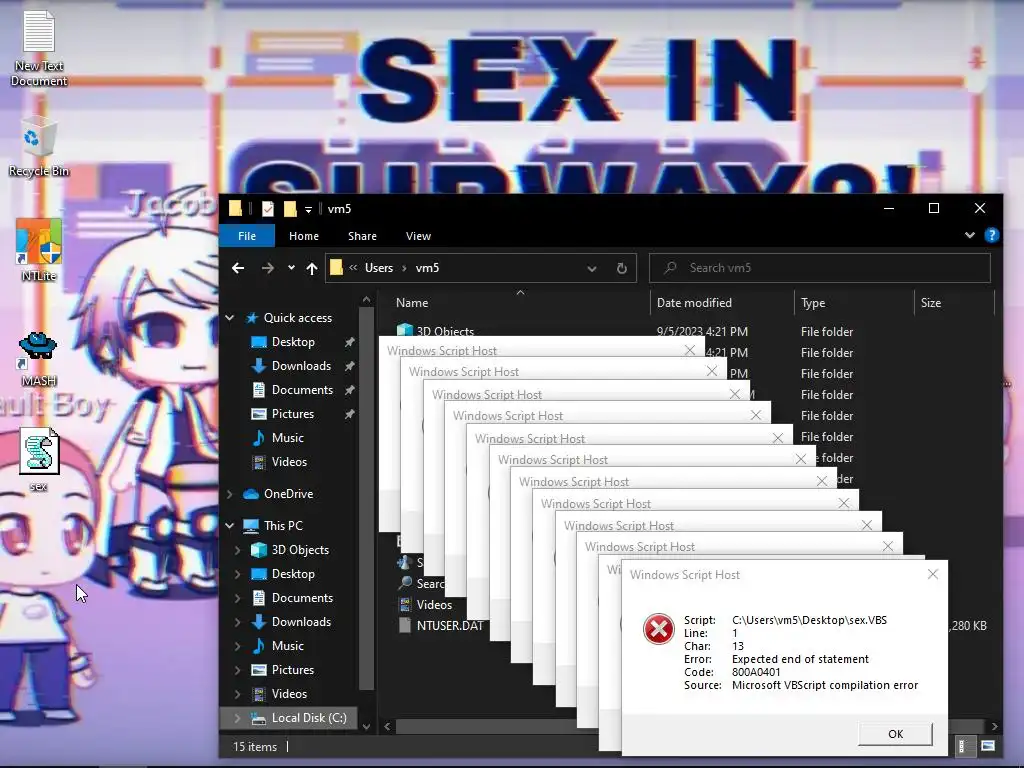Open the Share ribbon tab

pos(362,236)
